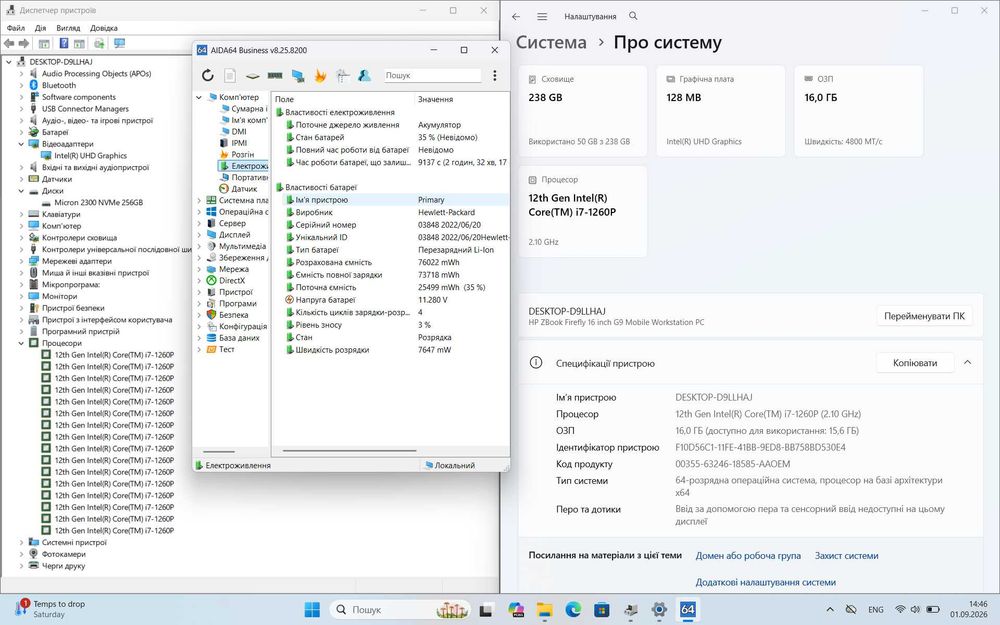Viewport: 1000px width, 625px height.
Task: Click the RAM module icon in AIDA64 toolbar
Action: point(275,75)
